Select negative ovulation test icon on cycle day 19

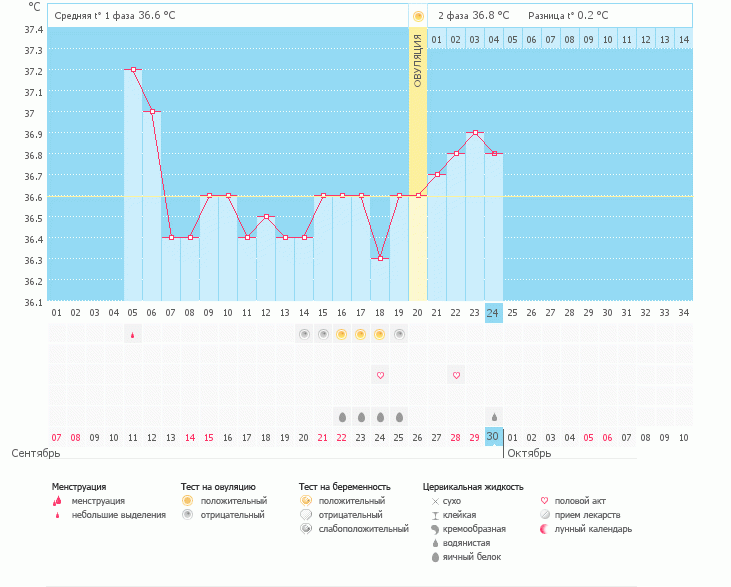(399, 334)
